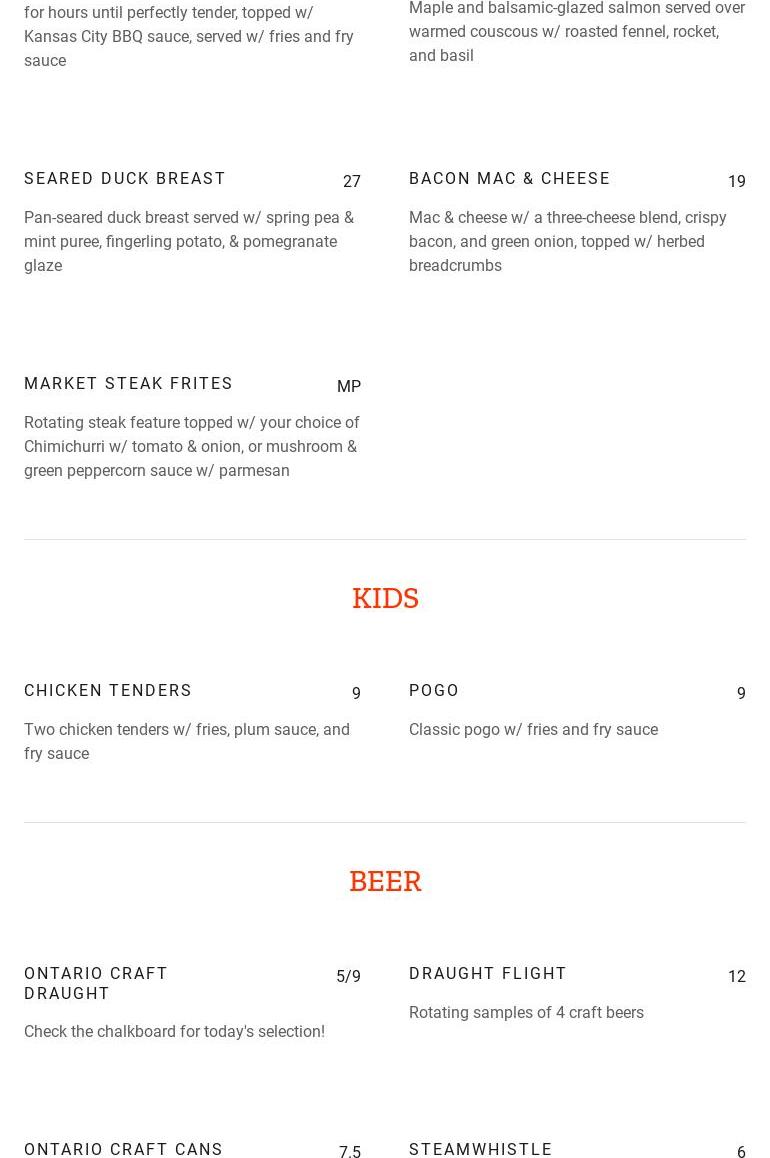Click the 5/9 draught price

tap(348, 976)
